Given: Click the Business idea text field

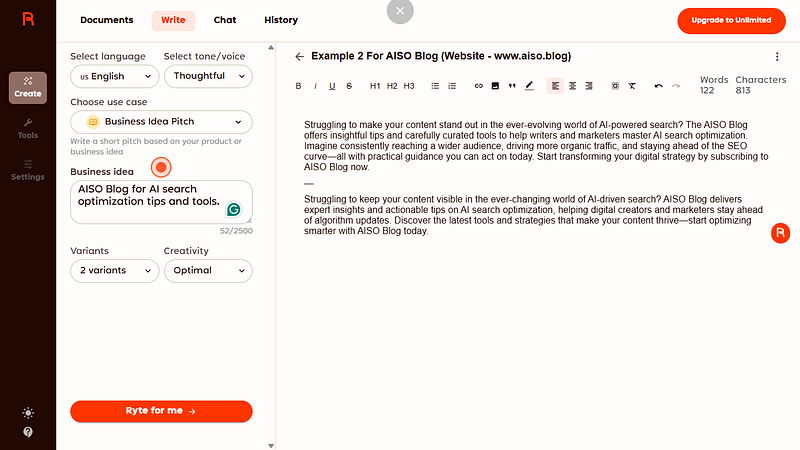Looking at the screenshot, I should (x=161, y=202).
